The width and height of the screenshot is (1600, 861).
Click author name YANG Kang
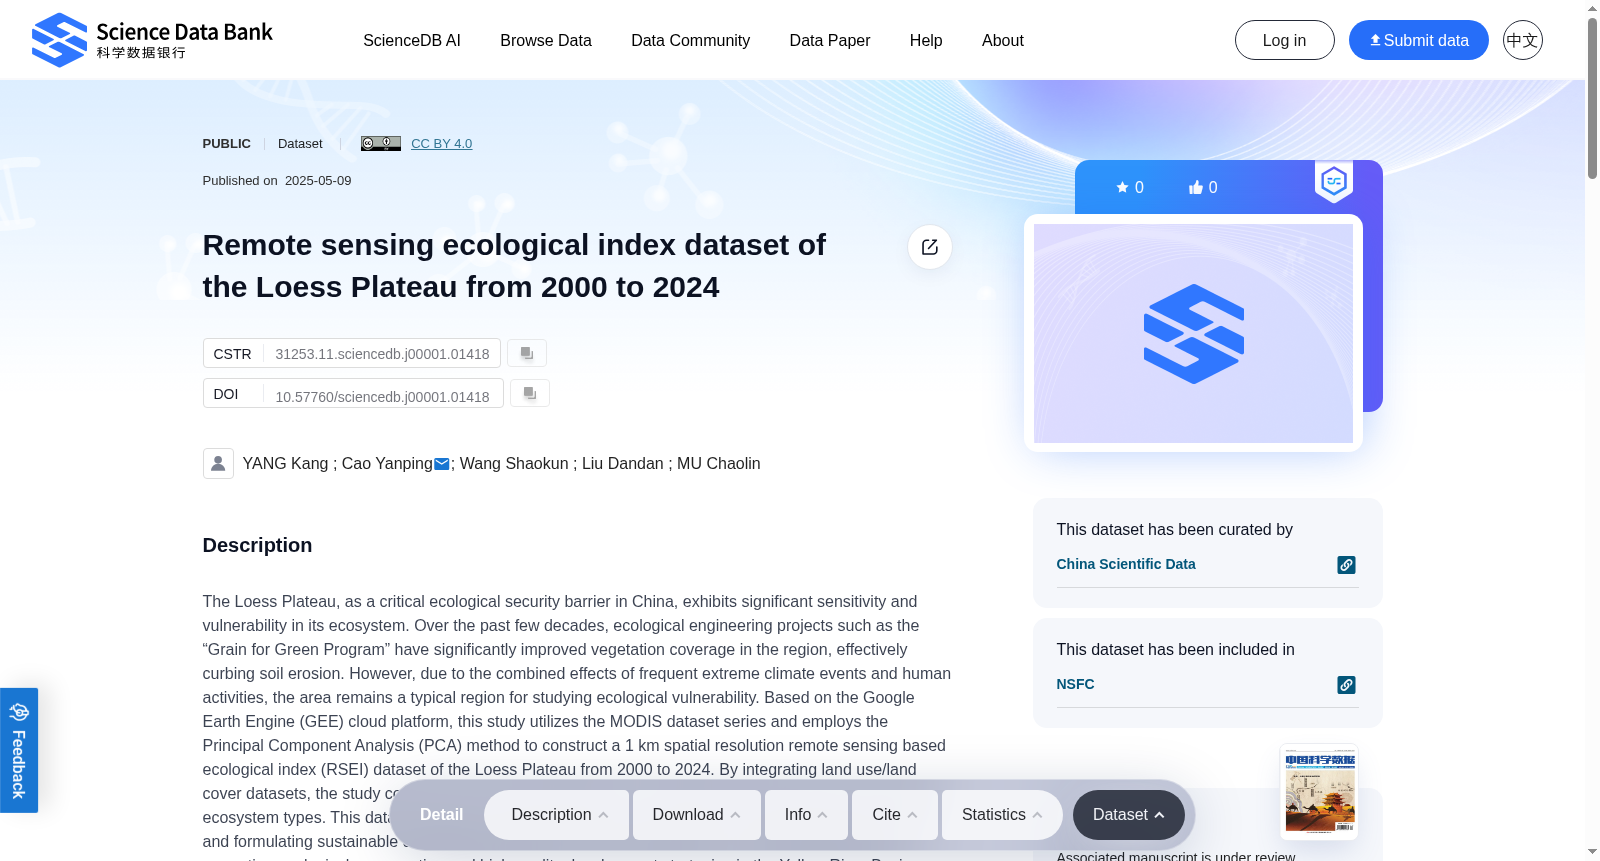click(285, 463)
